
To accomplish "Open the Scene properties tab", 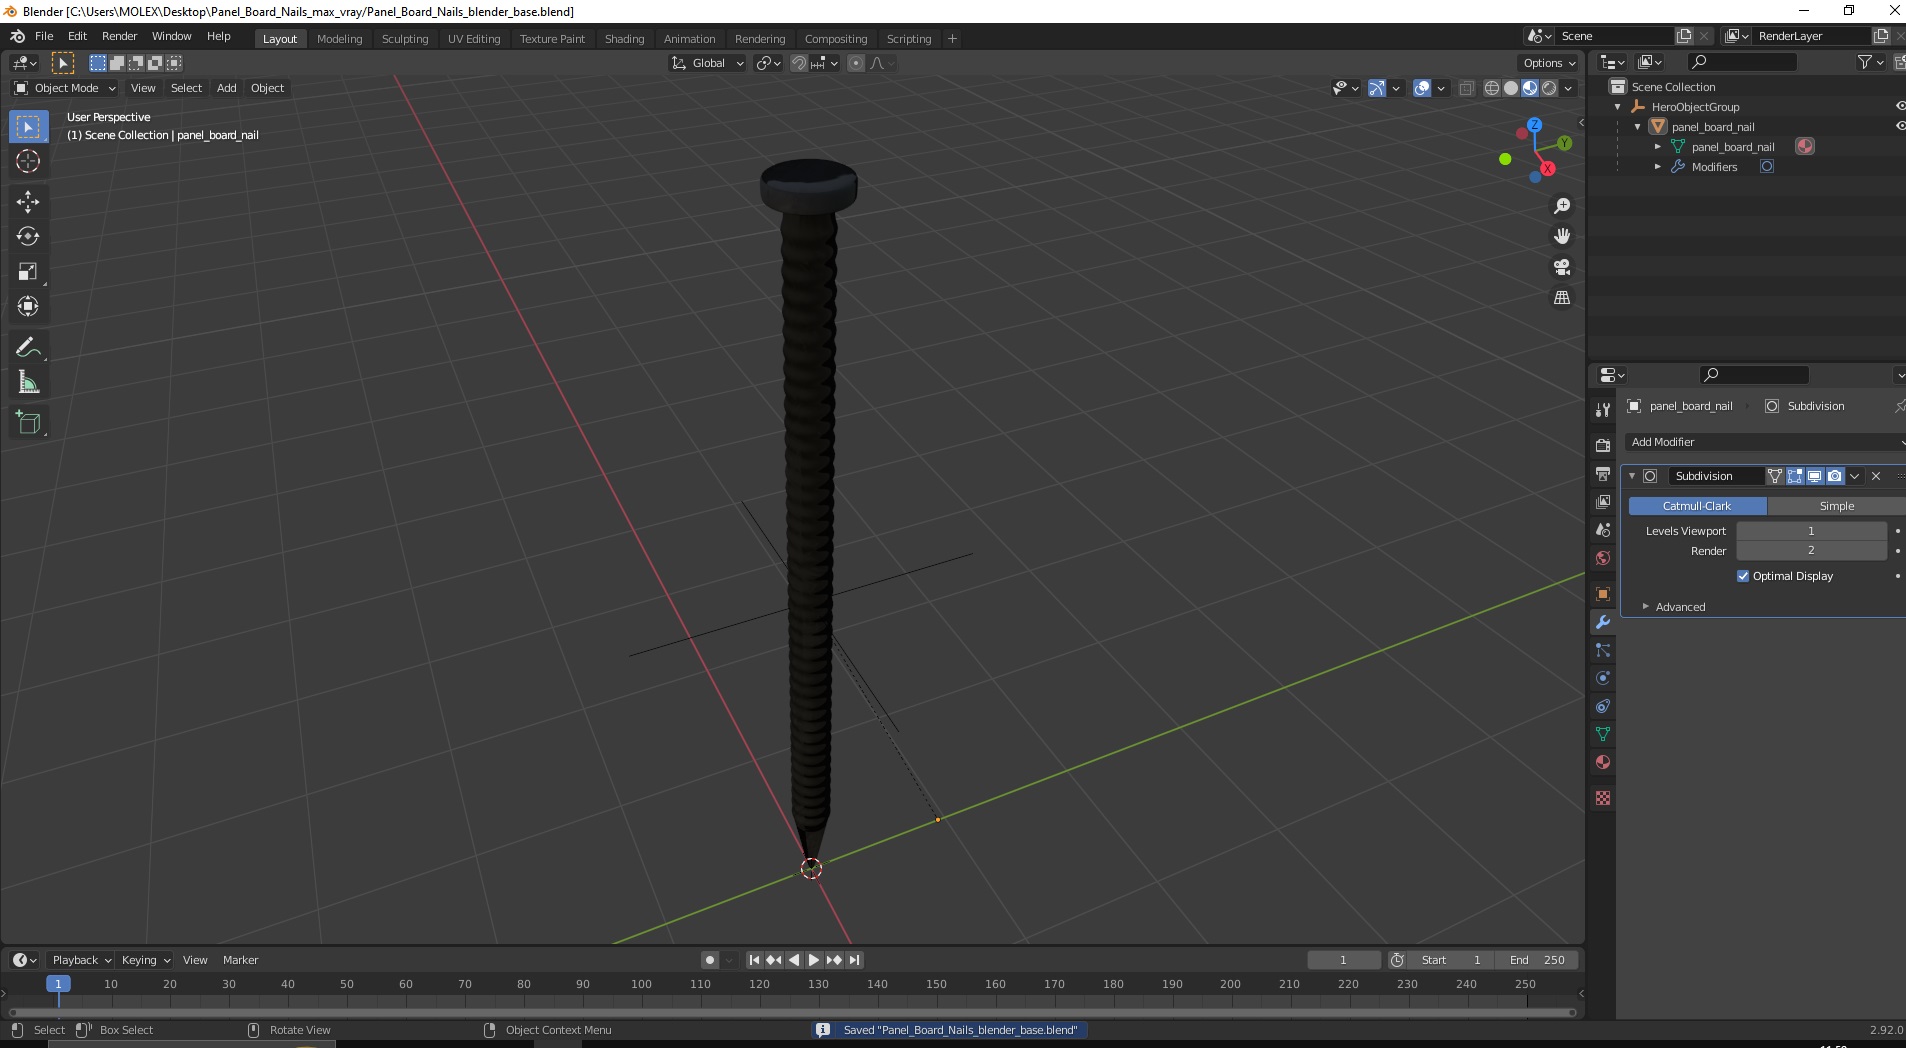I will coord(1603,529).
